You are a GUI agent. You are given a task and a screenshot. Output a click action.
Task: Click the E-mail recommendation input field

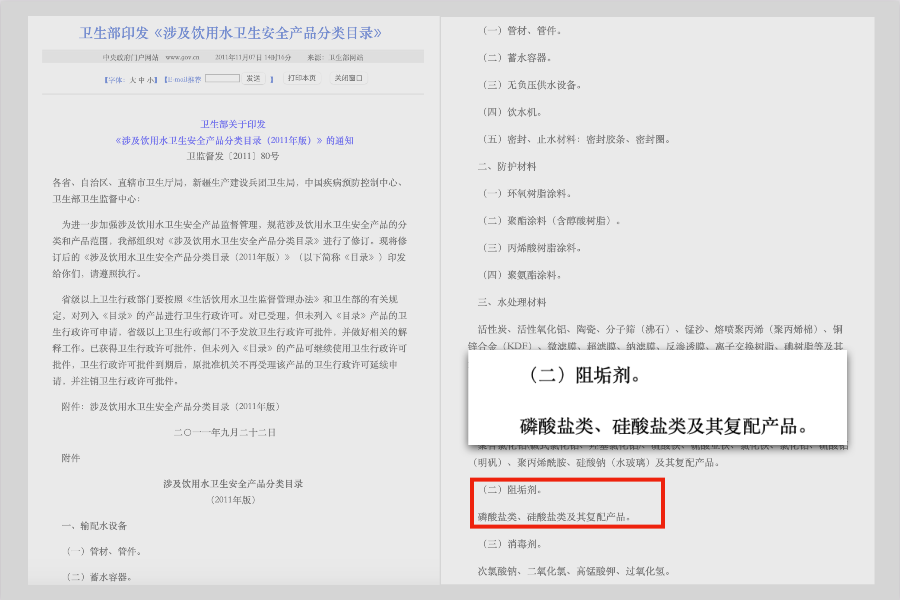[222, 78]
